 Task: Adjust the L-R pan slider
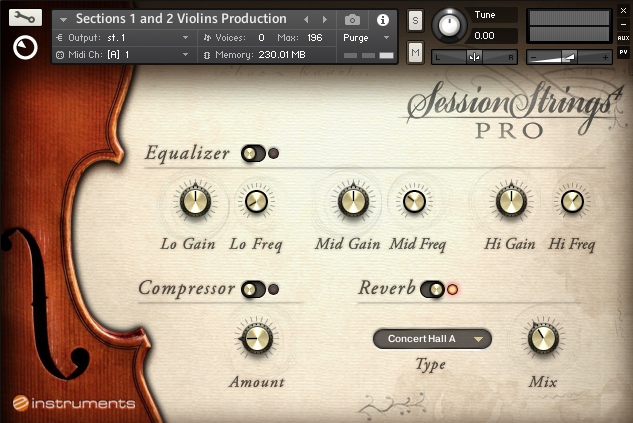[x=474, y=57]
